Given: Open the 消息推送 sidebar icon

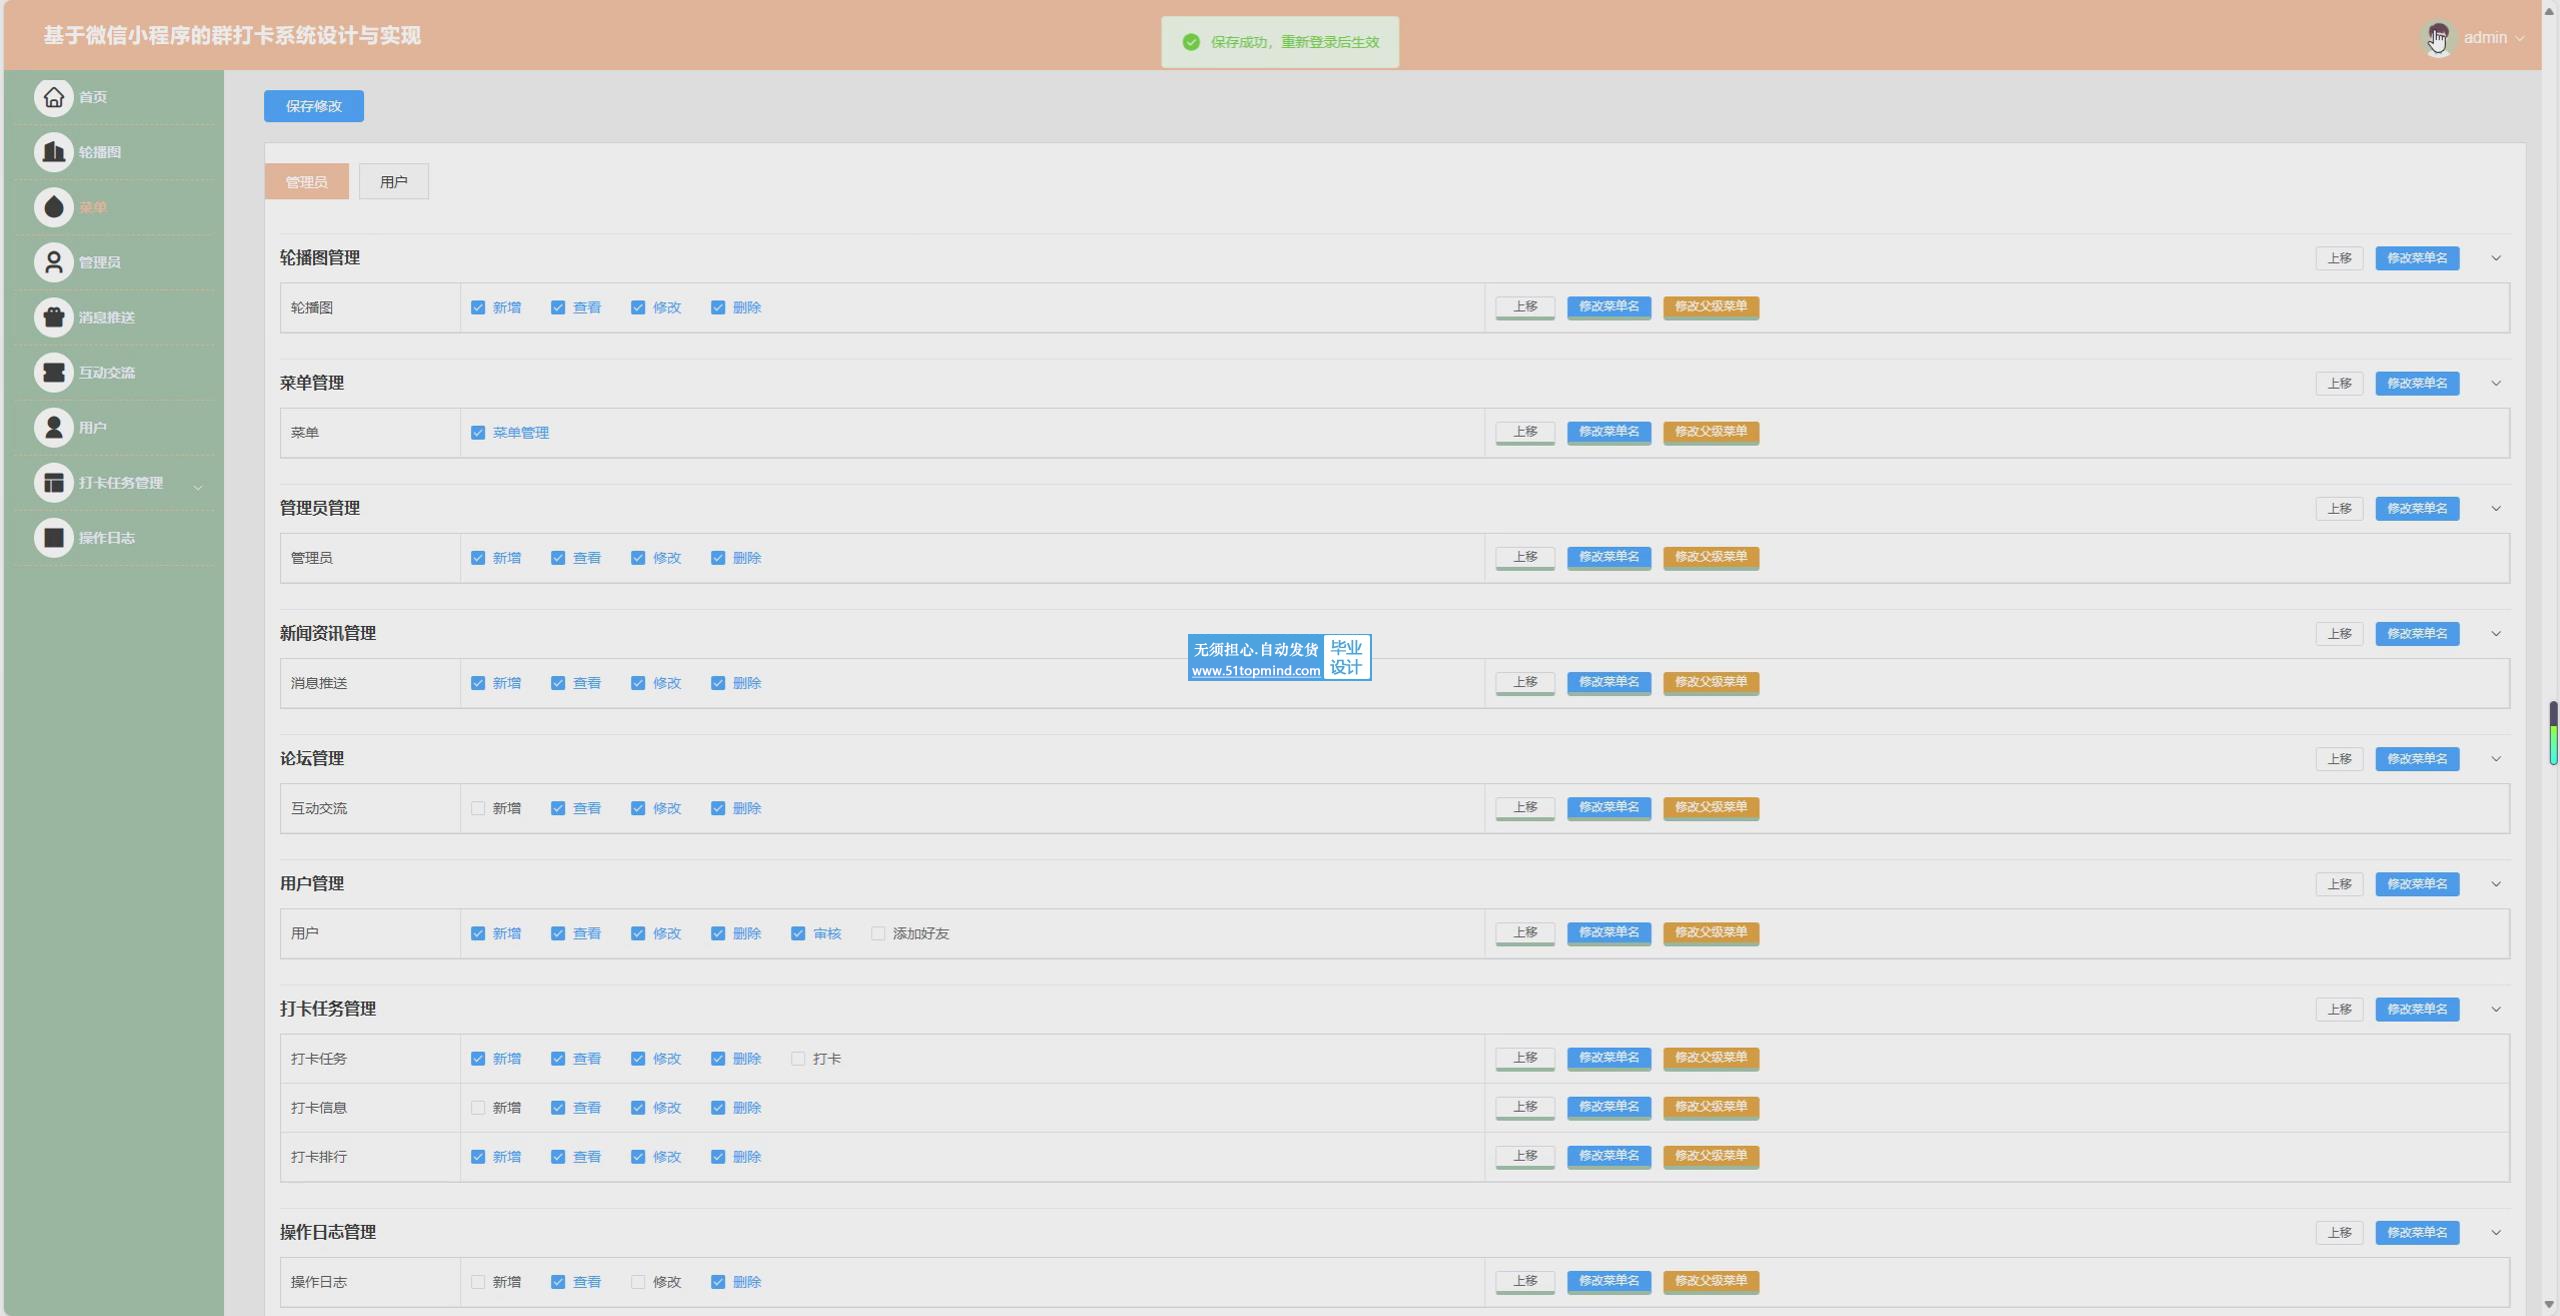Looking at the screenshot, I should (54, 317).
